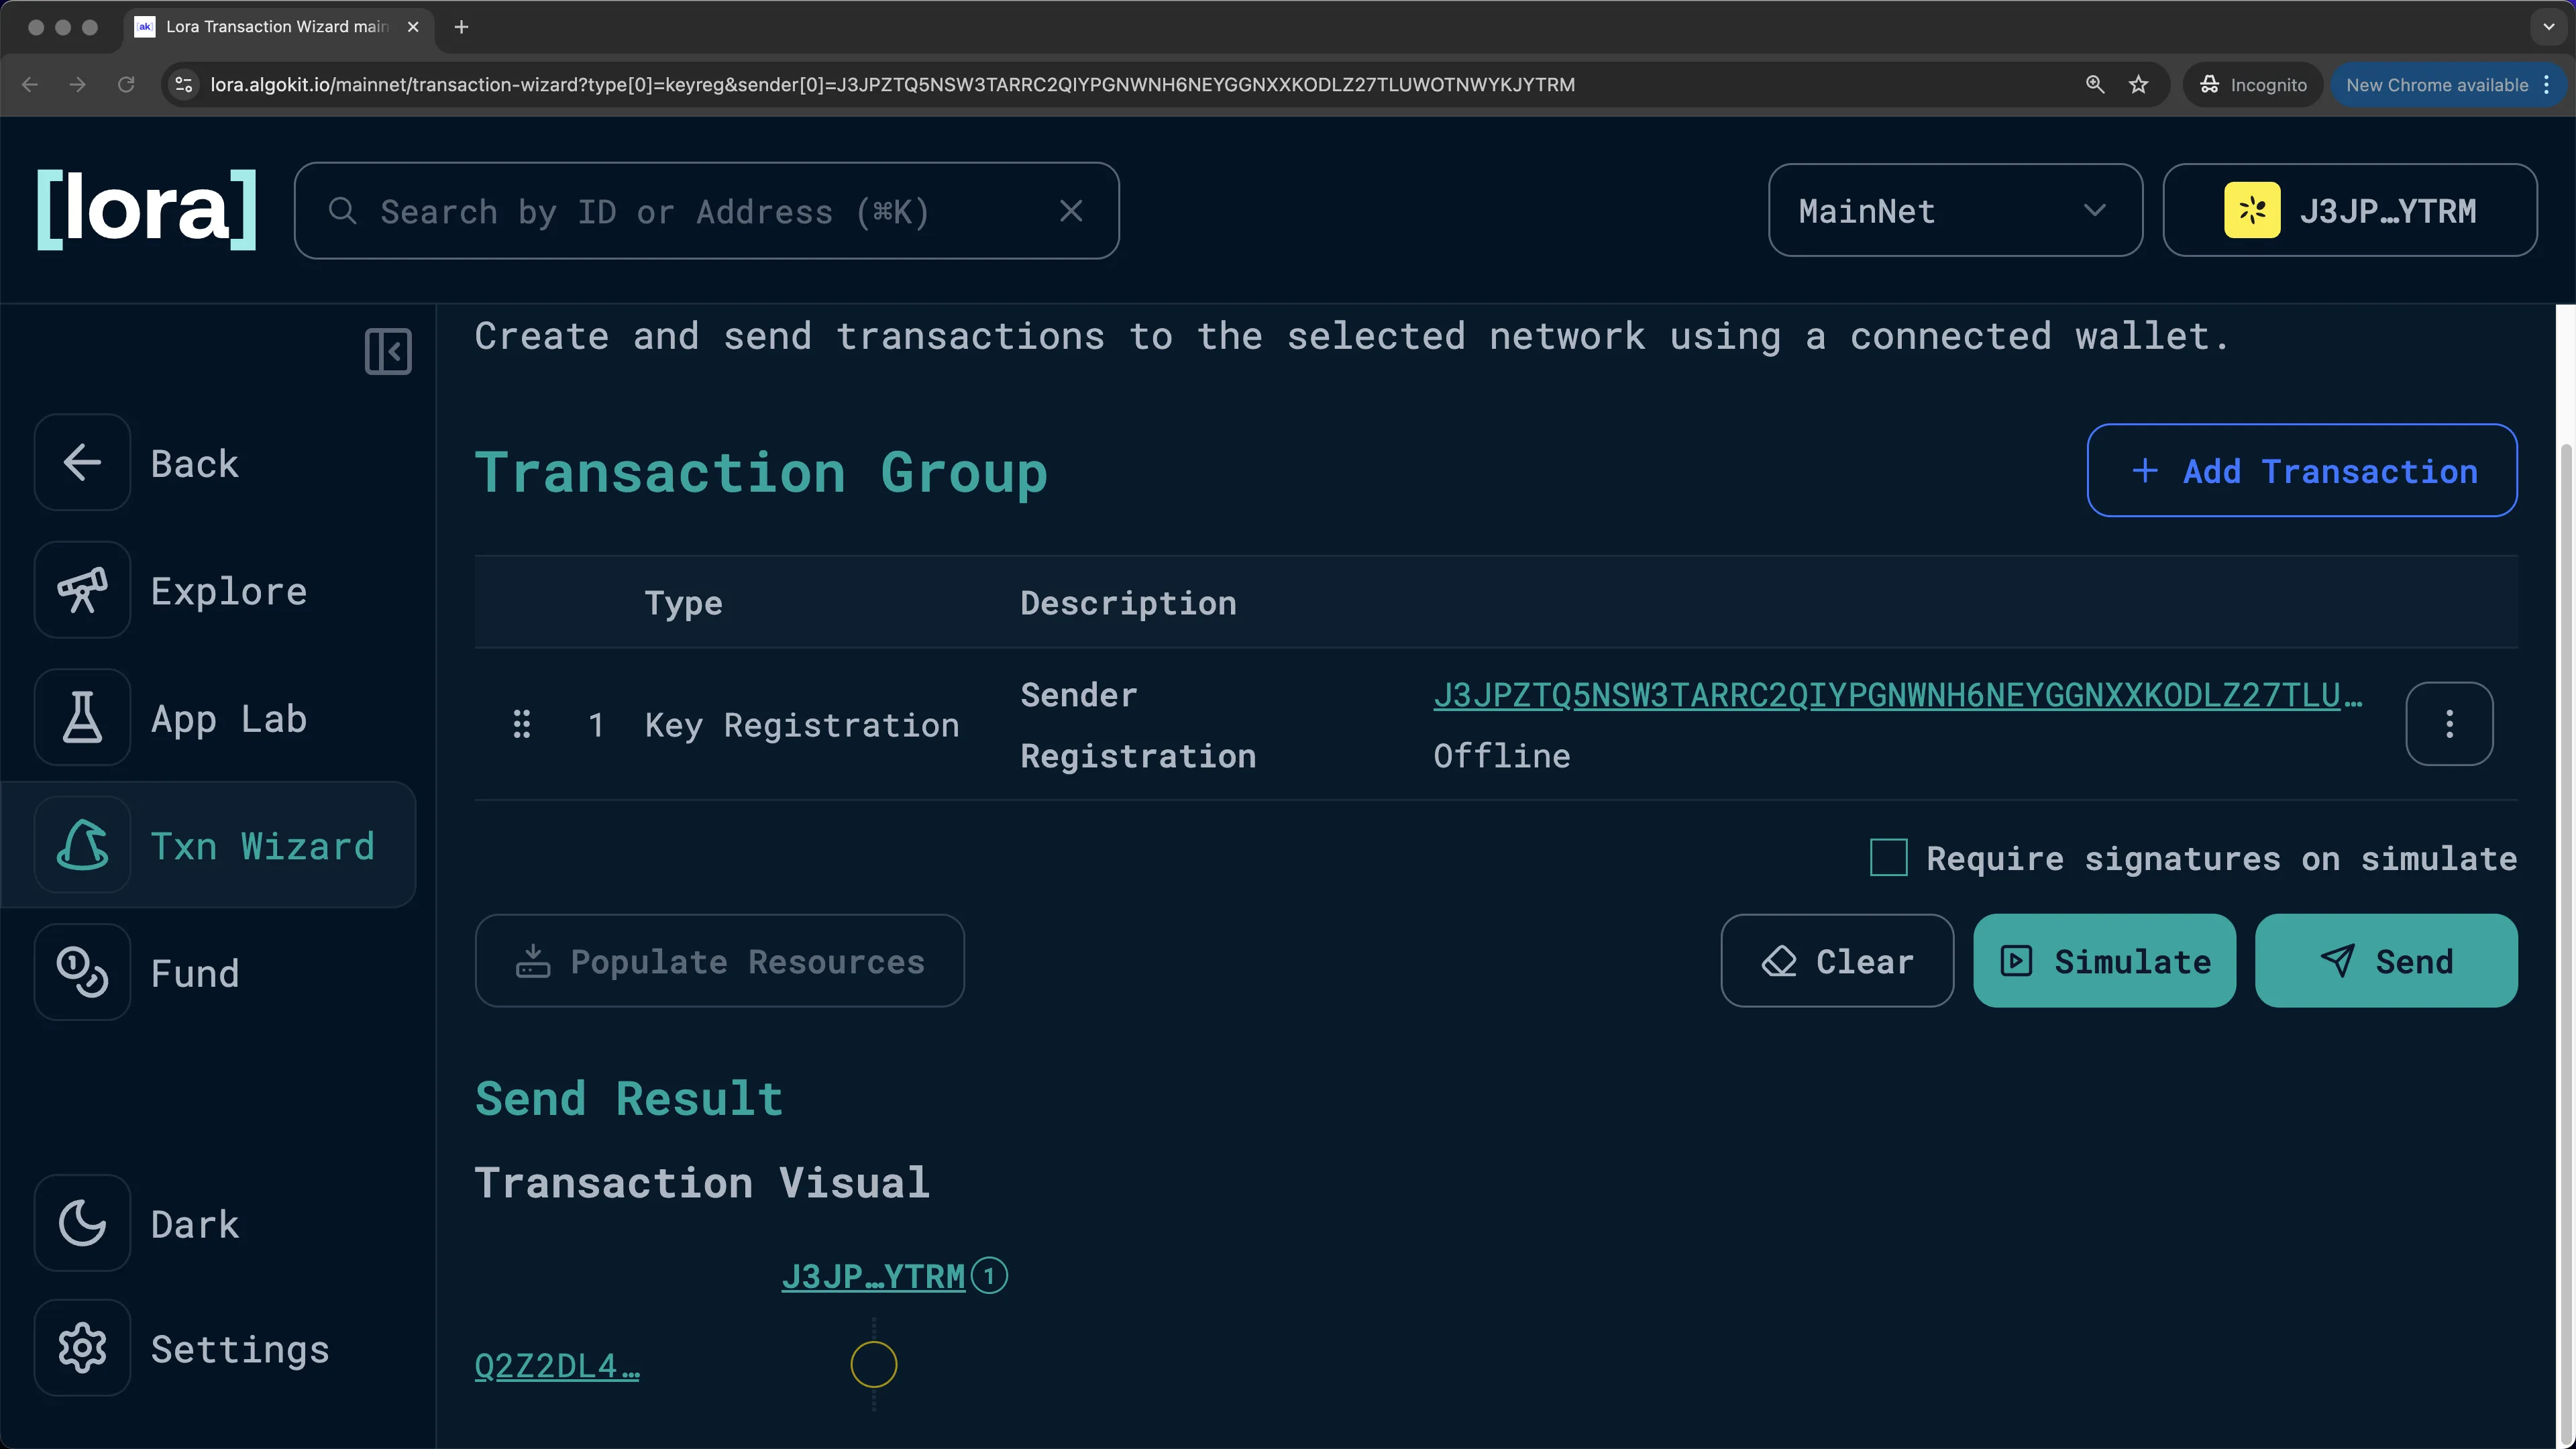Grab the transaction row drag handle

tap(521, 724)
